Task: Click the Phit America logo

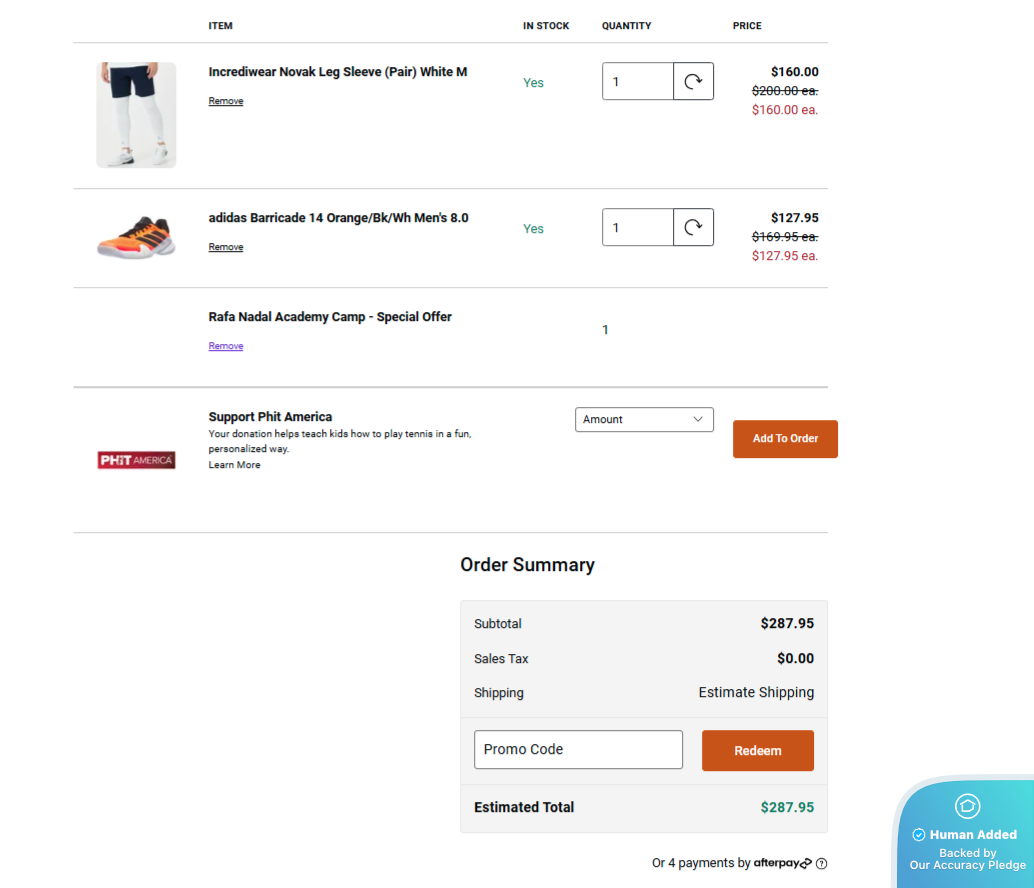Action: click(137, 460)
